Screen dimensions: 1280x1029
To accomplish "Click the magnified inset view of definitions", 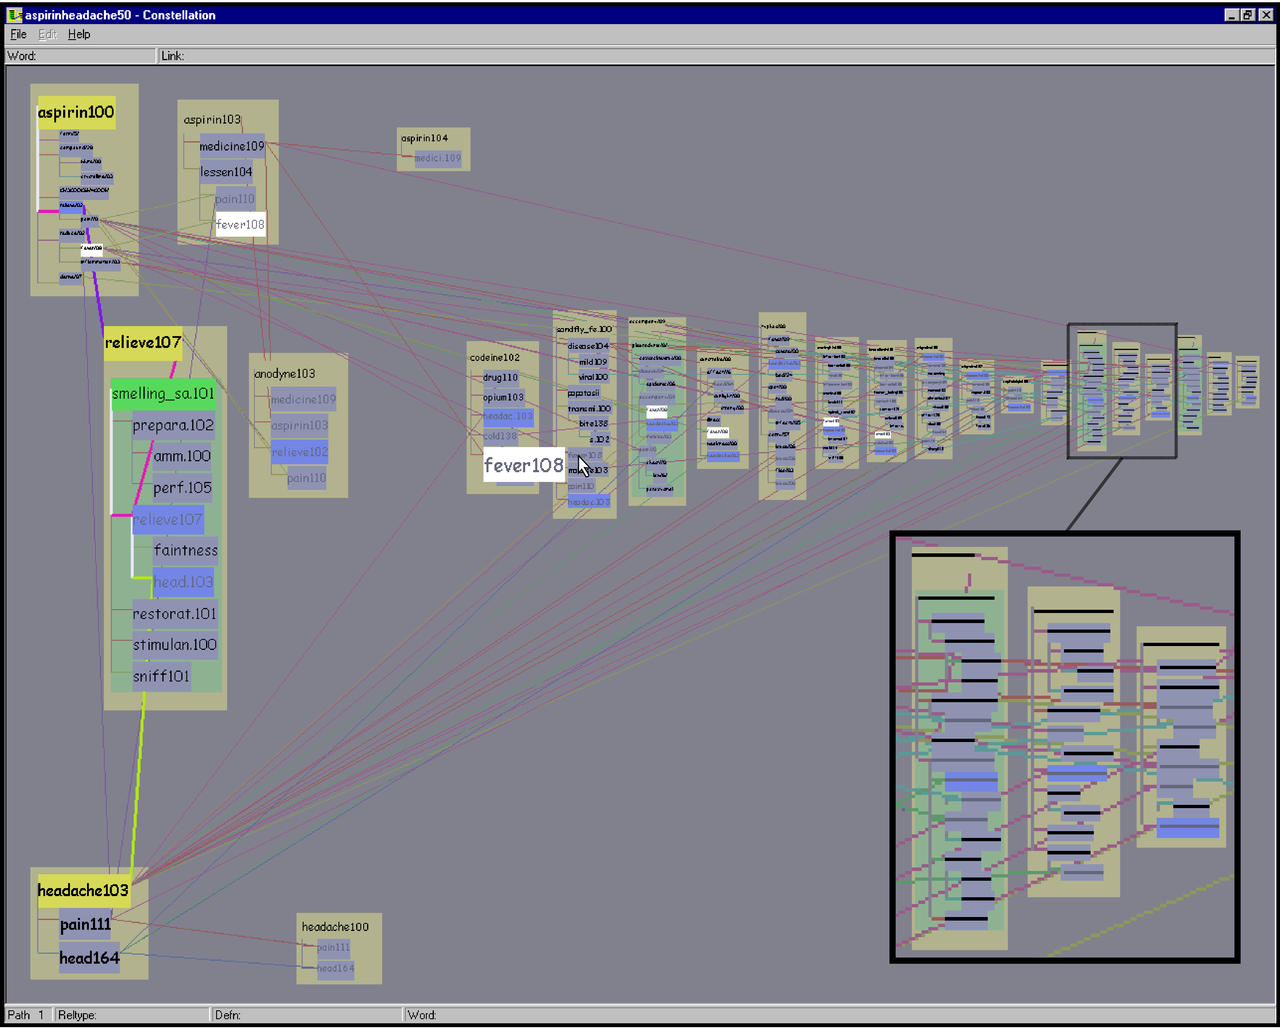I will point(1064,747).
